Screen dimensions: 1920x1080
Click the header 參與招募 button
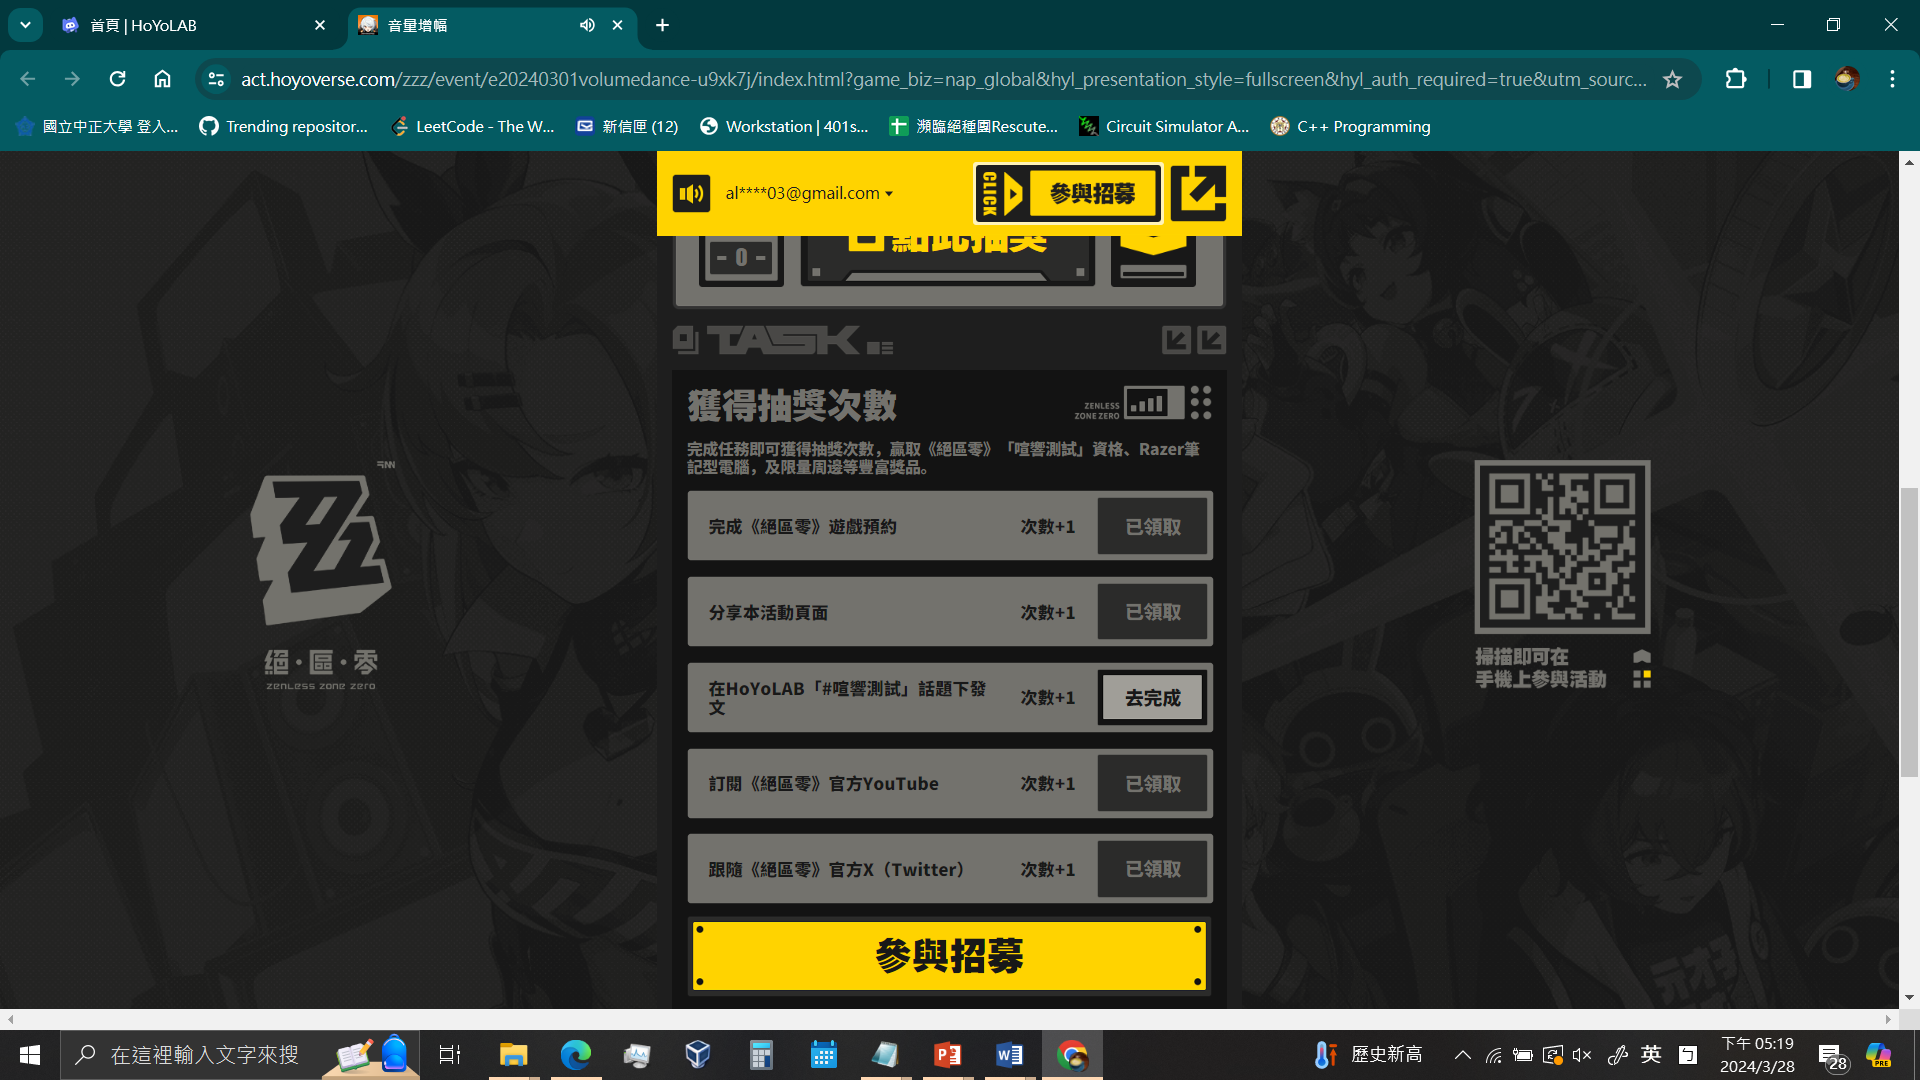[1090, 194]
